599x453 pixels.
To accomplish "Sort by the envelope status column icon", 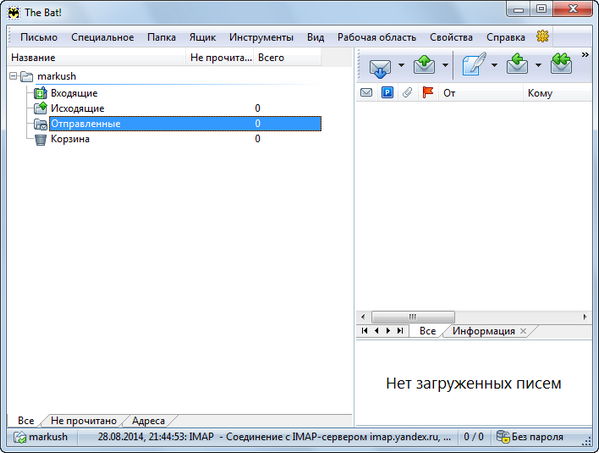I will click(366, 92).
